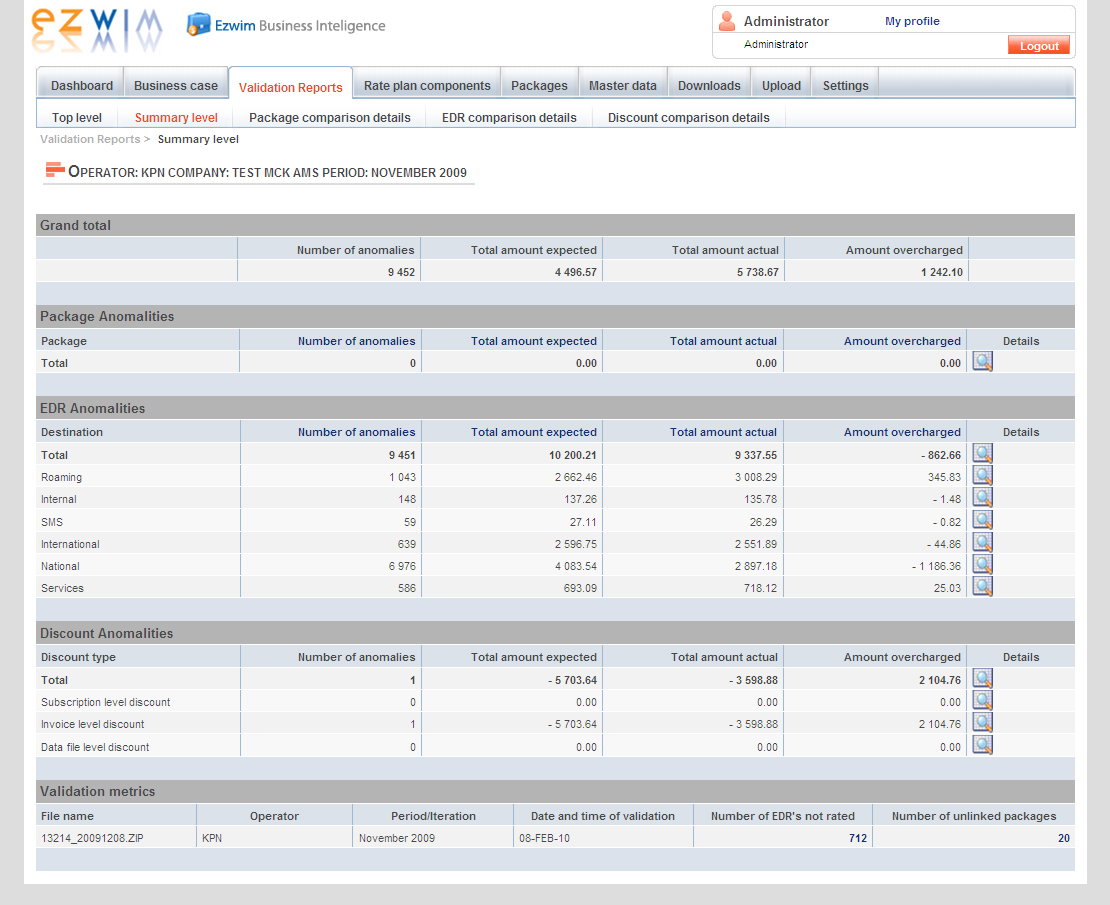Switch to Top level sub-tab
The image size is (1110, 905).
click(x=77, y=118)
